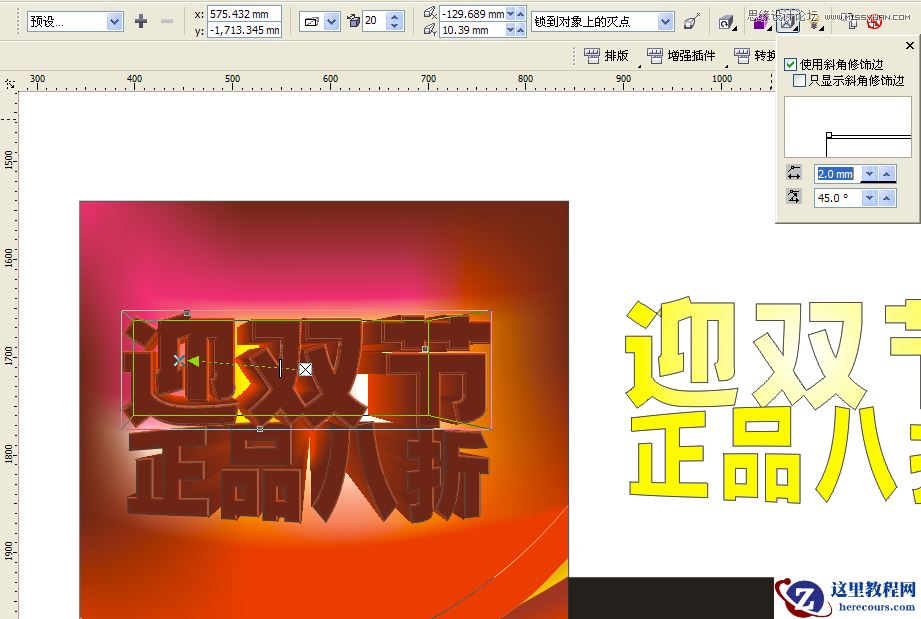This screenshot has height=619, width=921.
Task: Uncheck the use bevel edge checkbox
Action: click(789, 65)
